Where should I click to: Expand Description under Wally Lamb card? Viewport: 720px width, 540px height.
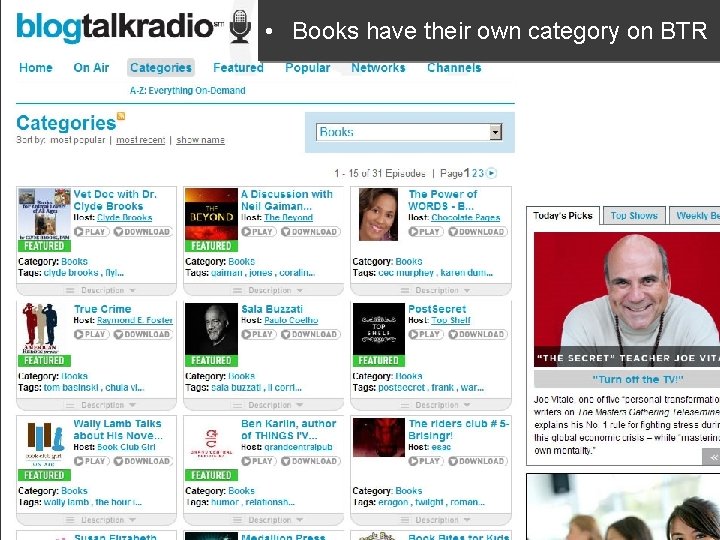click(96, 520)
